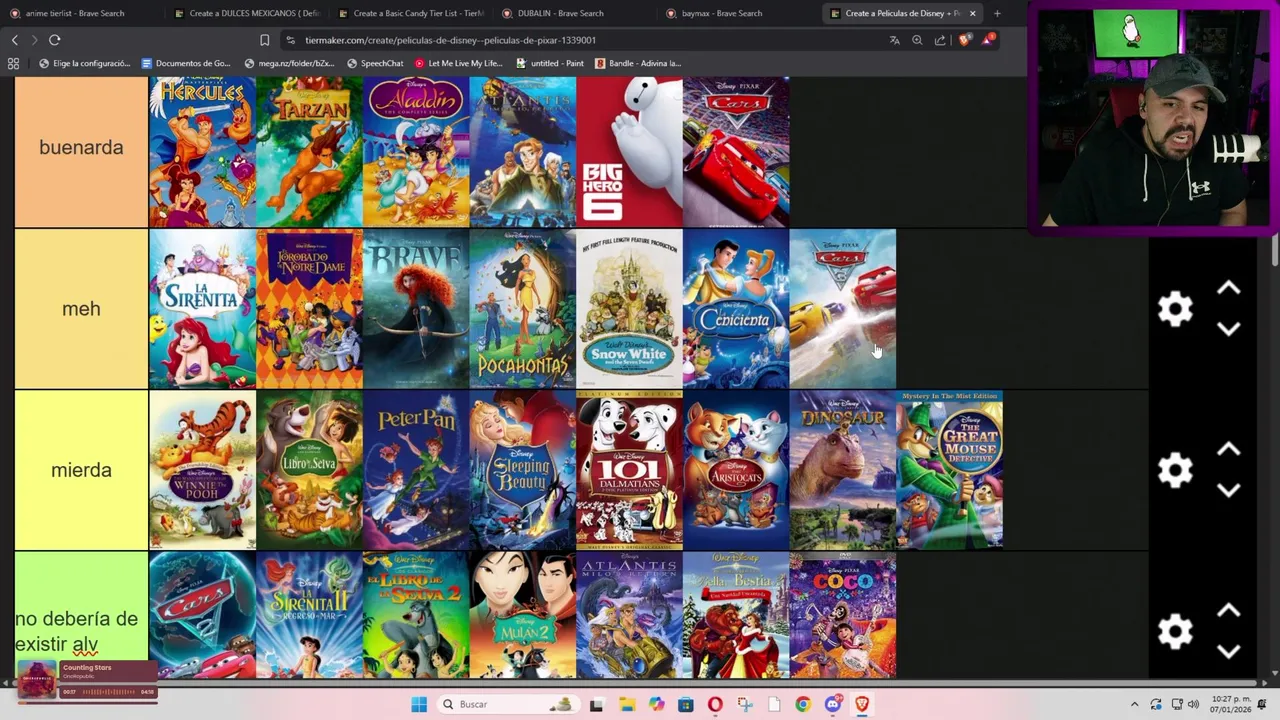Select the Aladdin poster

click(416, 152)
